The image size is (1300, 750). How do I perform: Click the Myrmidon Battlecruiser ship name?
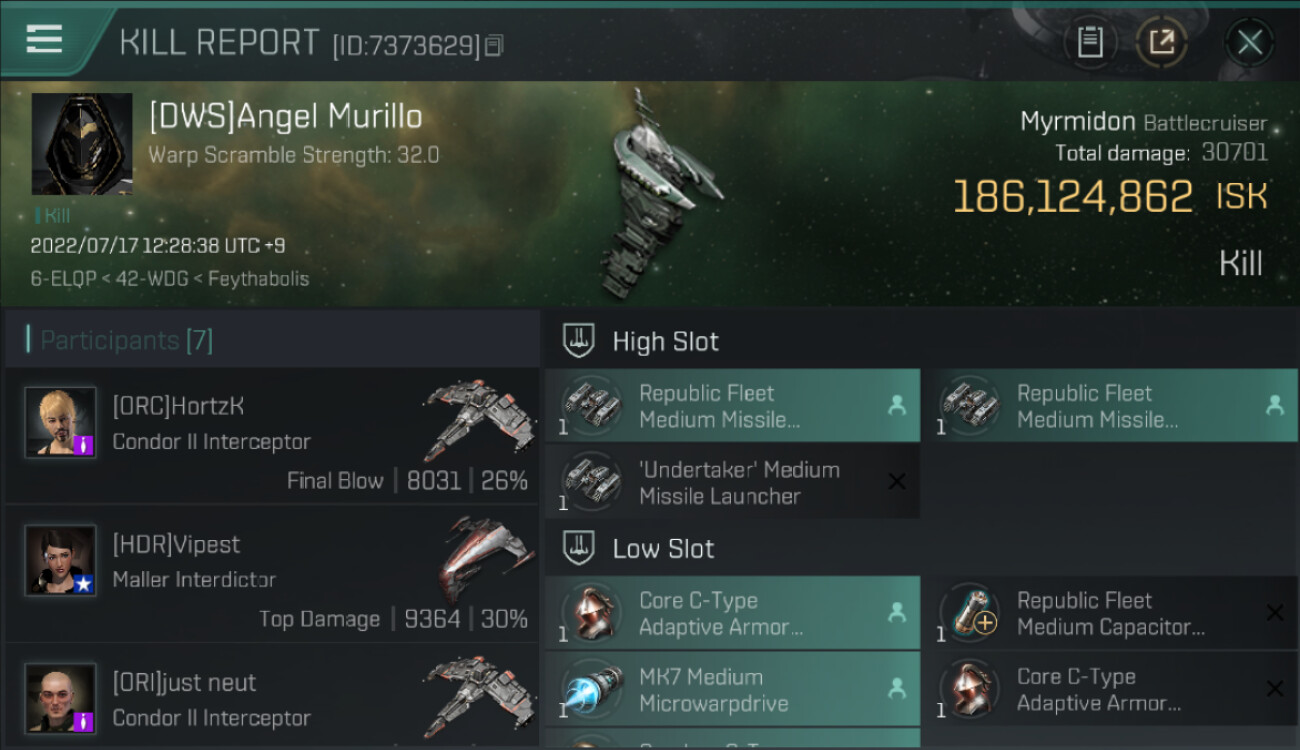pyautogui.click(x=1143, y=122)
